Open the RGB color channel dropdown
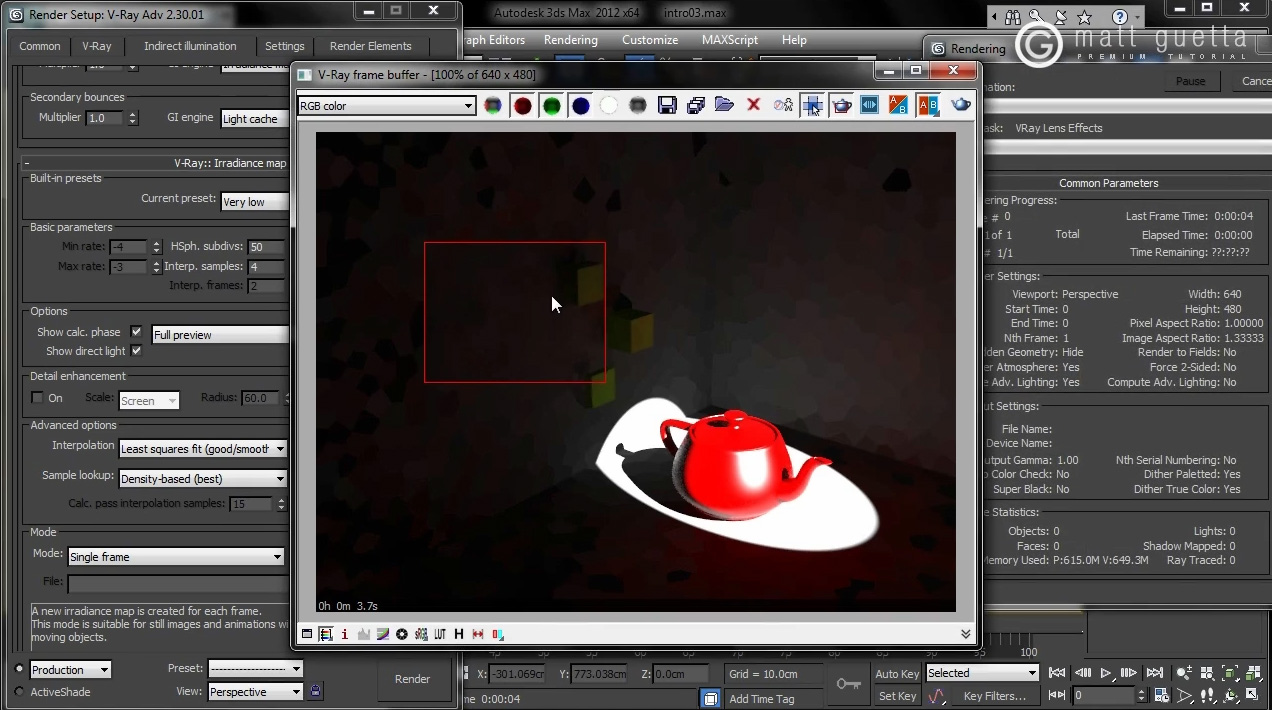Screen dimensions: 1272x710 click(x=386, y=105)
